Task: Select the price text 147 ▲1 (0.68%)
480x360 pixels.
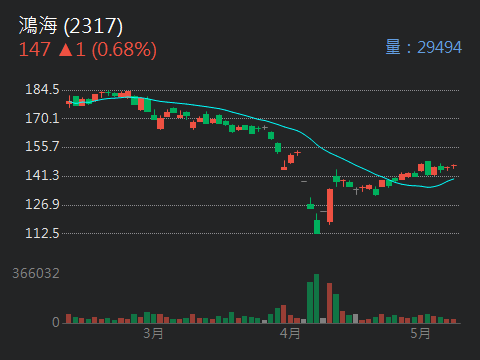Action: coord(88,50)
